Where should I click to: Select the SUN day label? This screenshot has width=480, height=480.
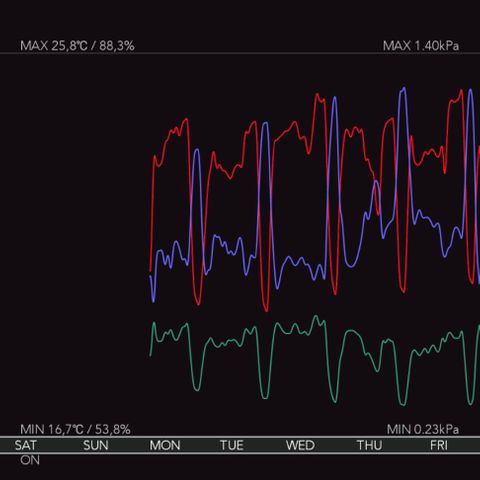click(96, 445)
